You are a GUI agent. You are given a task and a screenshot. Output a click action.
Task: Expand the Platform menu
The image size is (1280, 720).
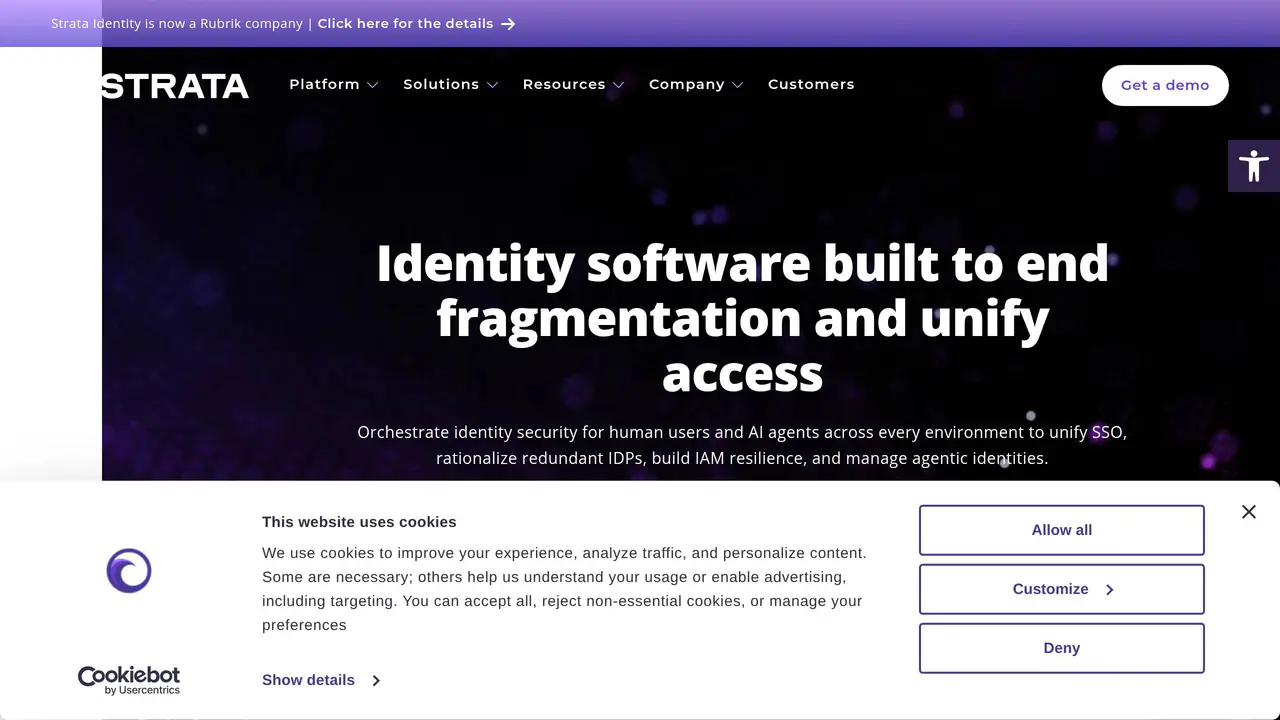[x=333, y=85]
